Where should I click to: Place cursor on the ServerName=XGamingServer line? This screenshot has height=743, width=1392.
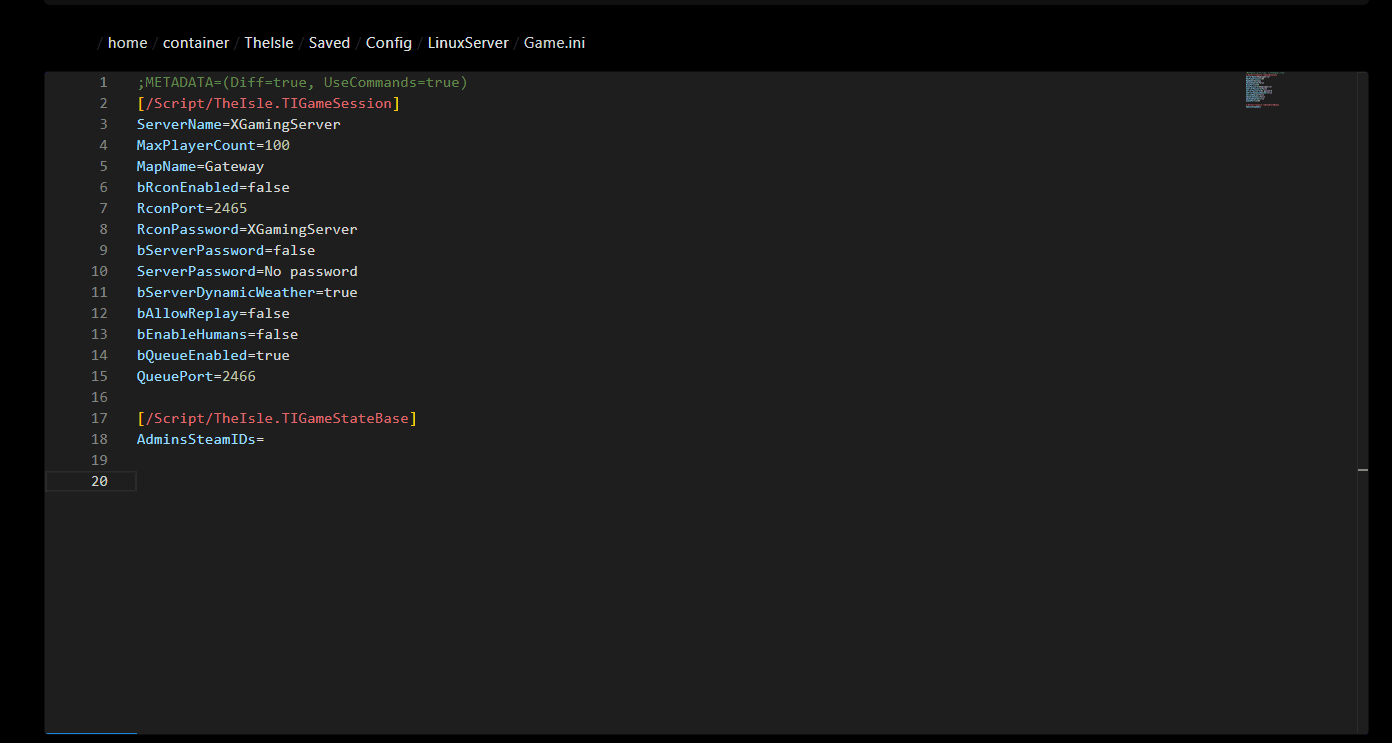click(238, 124)
